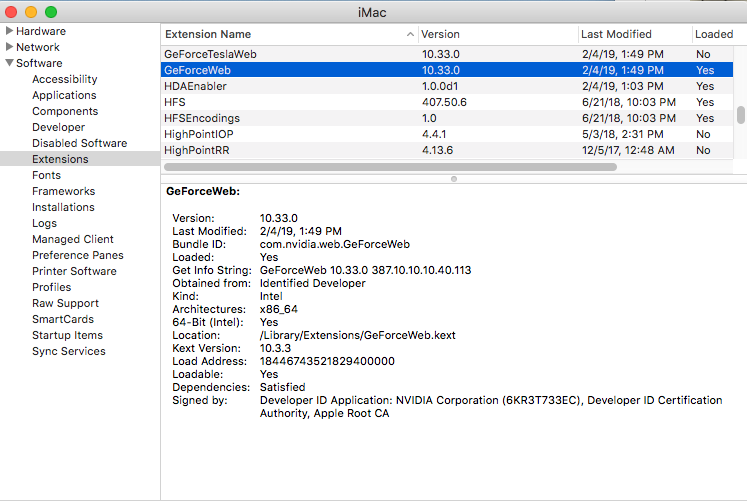This screenshot has width=747, height=501.
Task: Zoom the iMac window with green button
Action: pyautogui.click(x=51, y=12)
